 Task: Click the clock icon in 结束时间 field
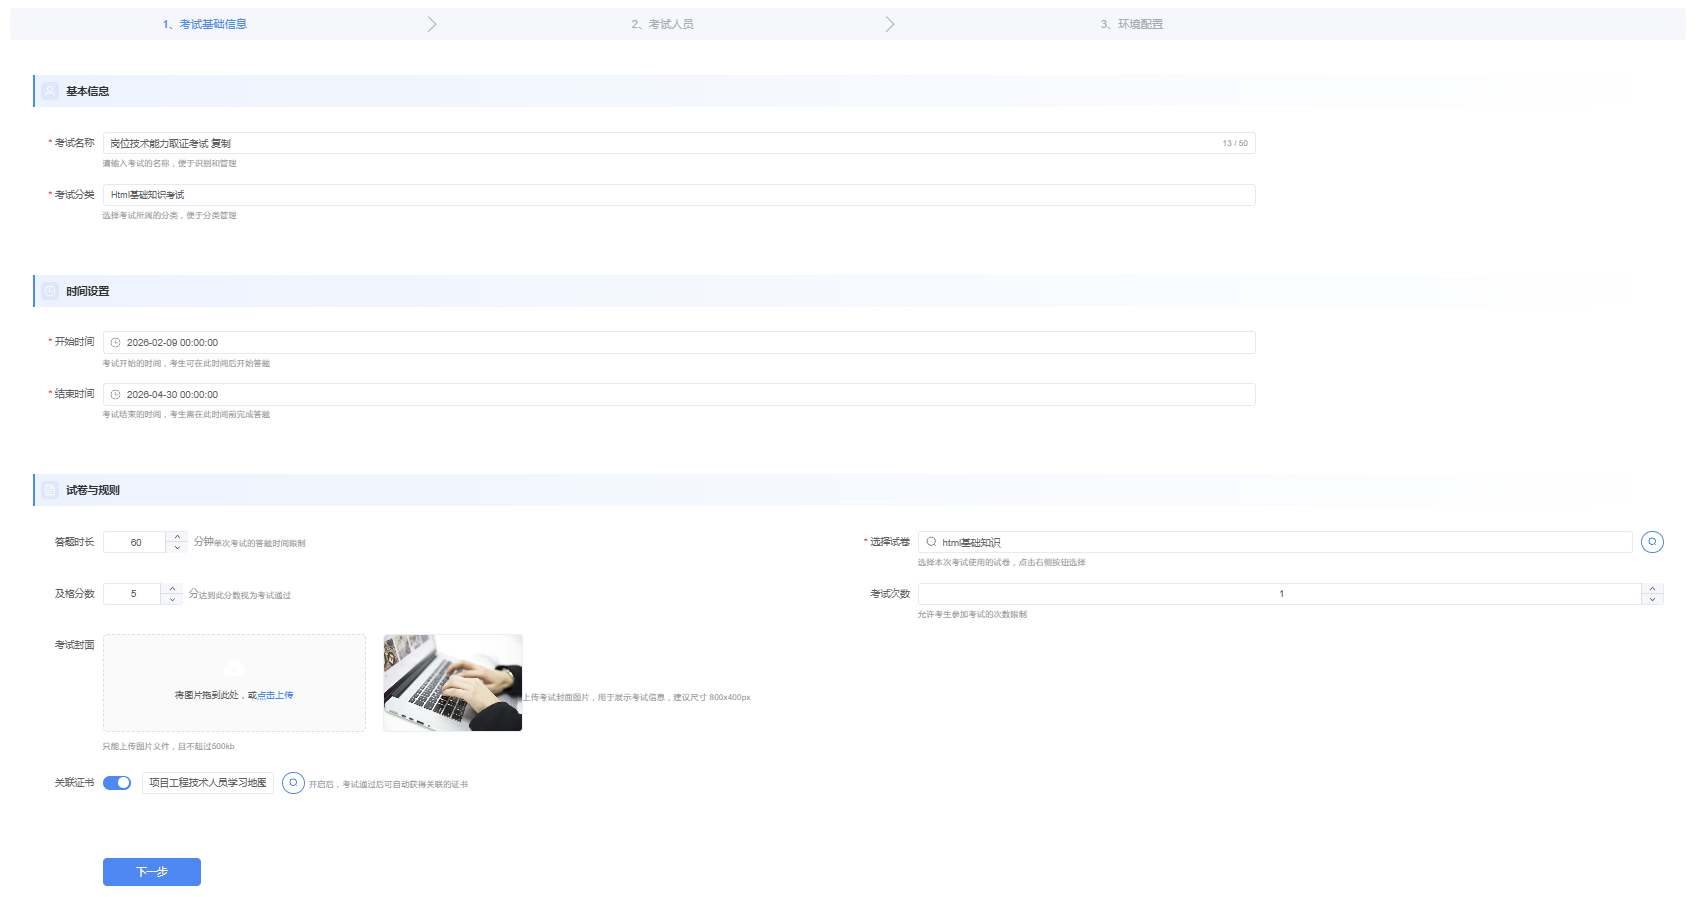click(115, 395)
